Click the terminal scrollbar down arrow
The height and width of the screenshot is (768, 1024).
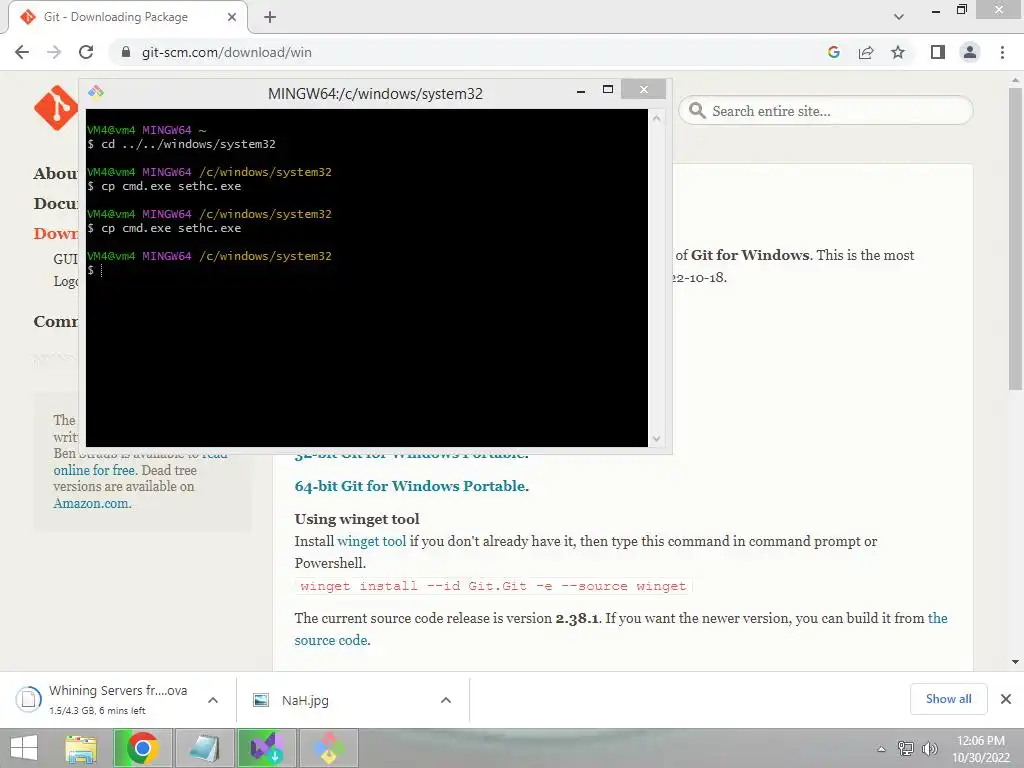point(656,439)
